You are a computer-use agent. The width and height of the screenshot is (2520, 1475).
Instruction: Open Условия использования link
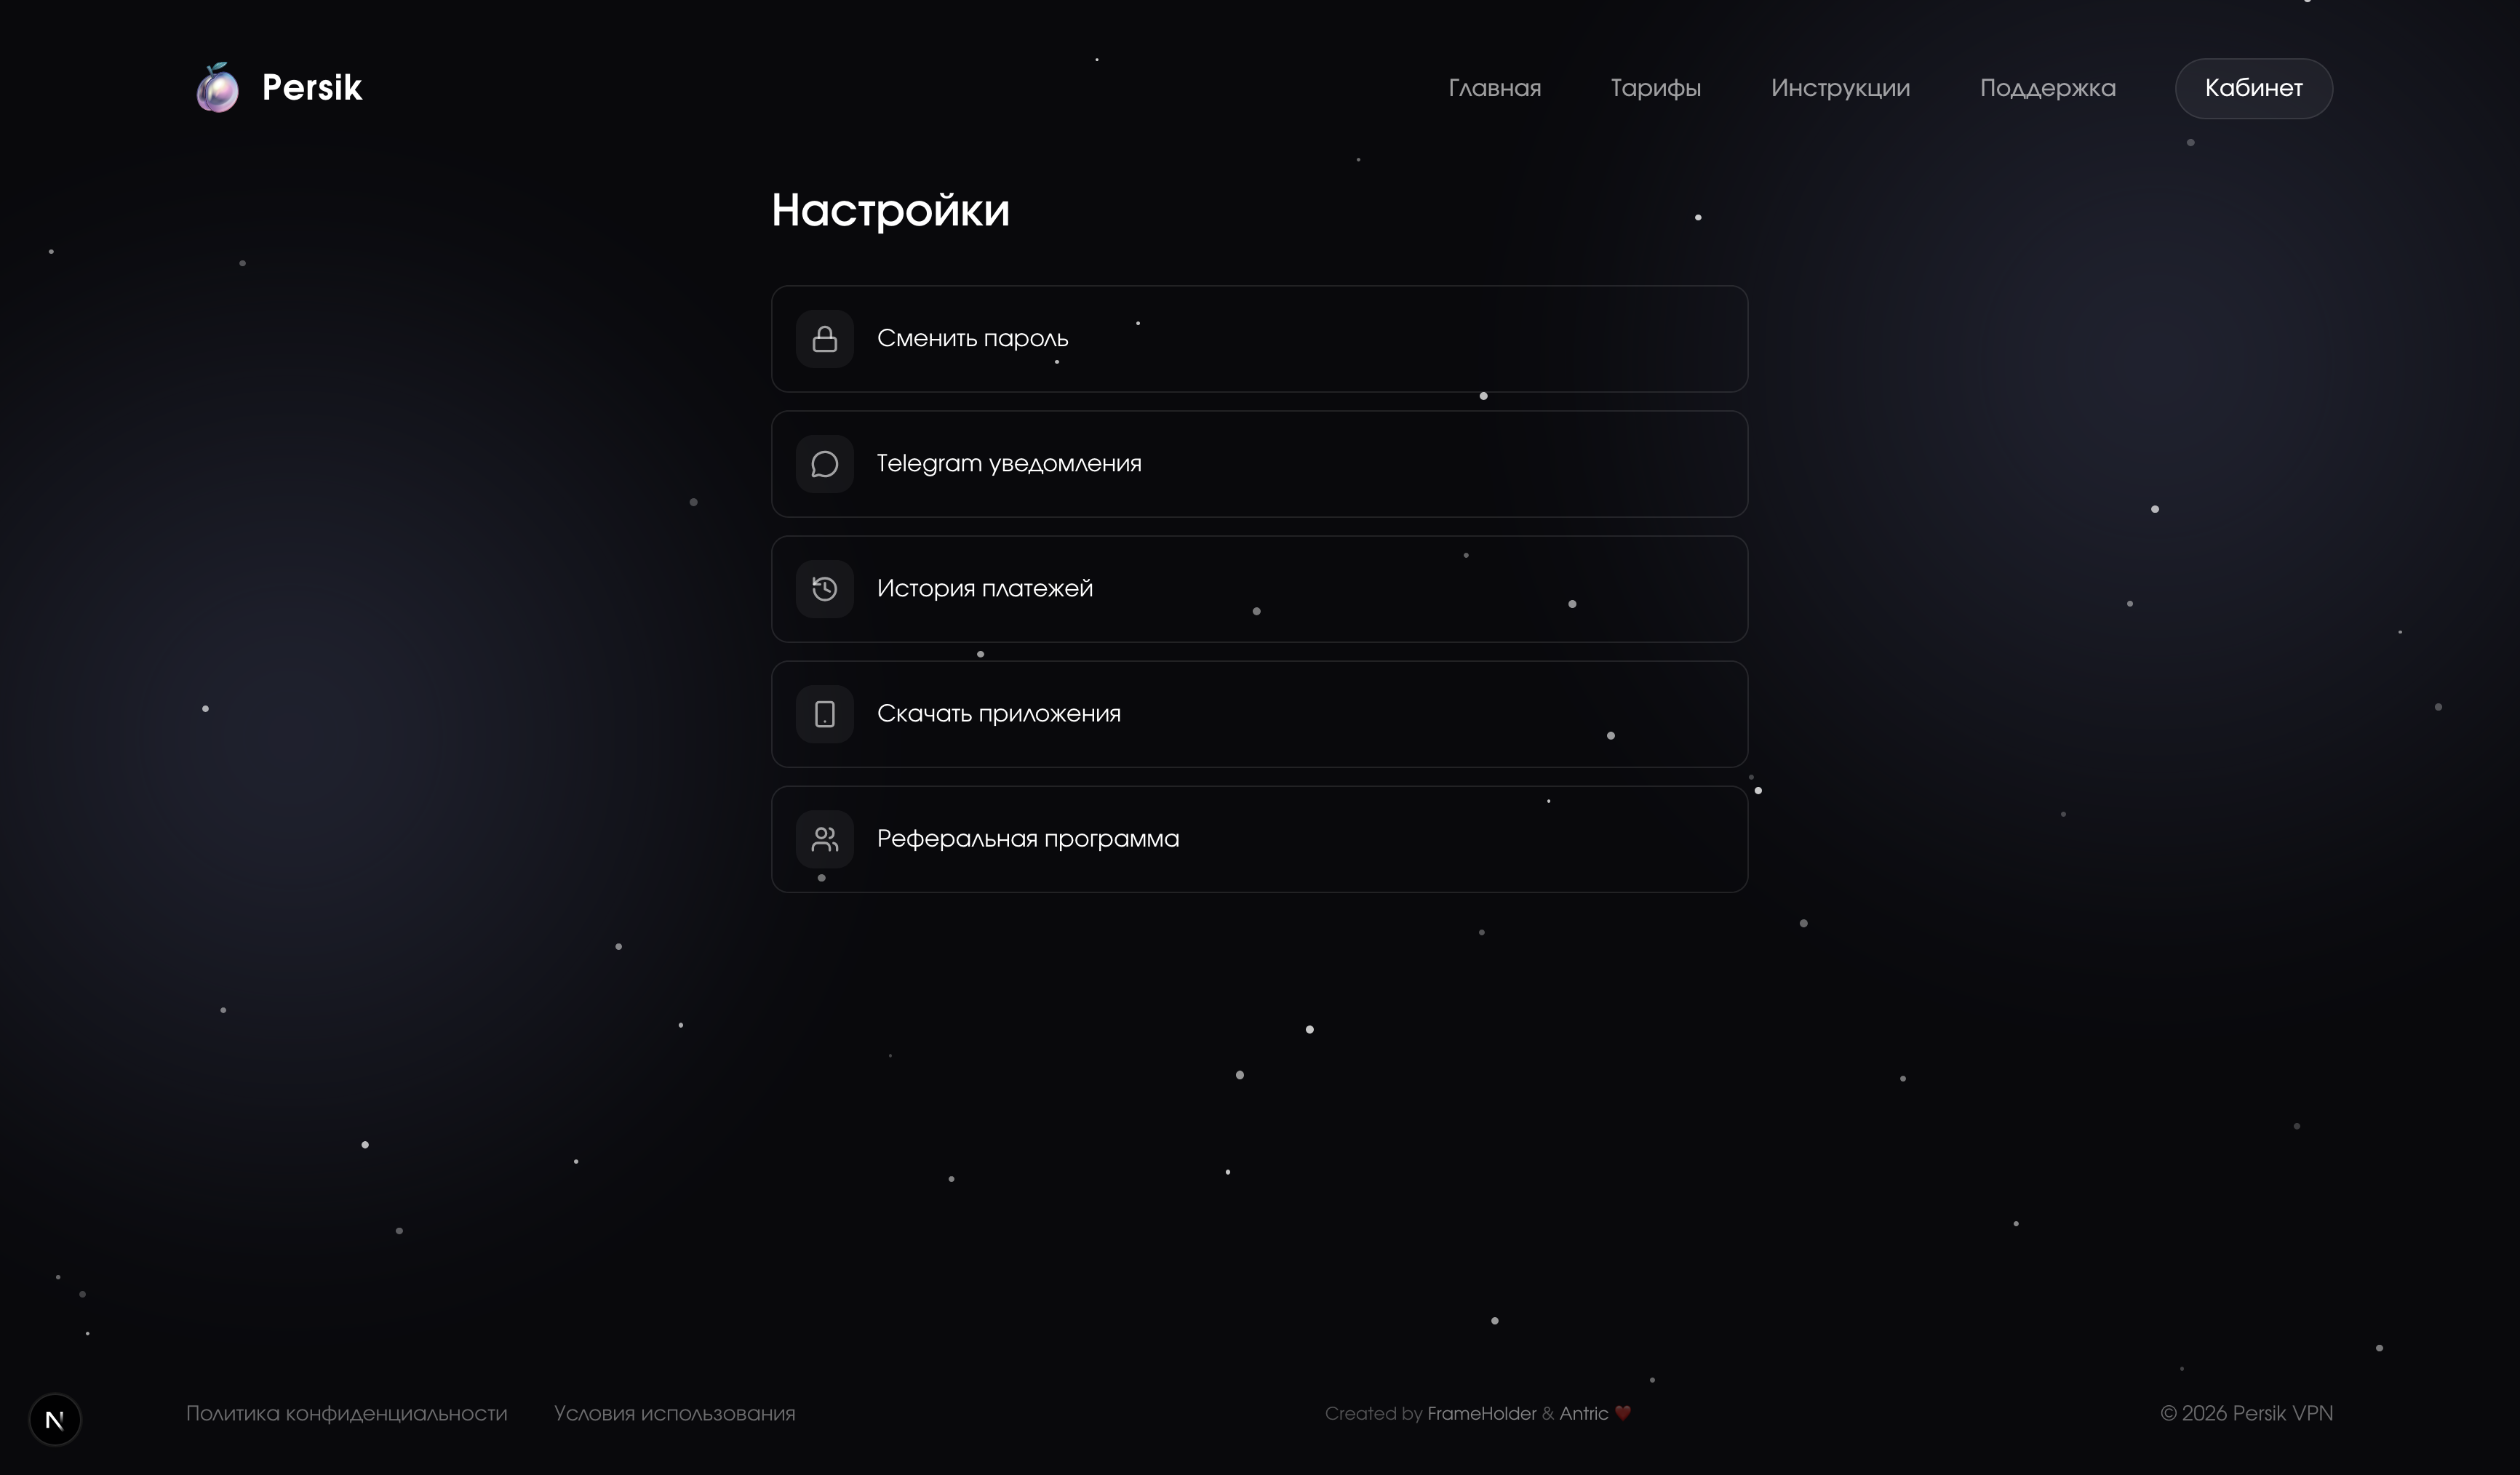673,1413
